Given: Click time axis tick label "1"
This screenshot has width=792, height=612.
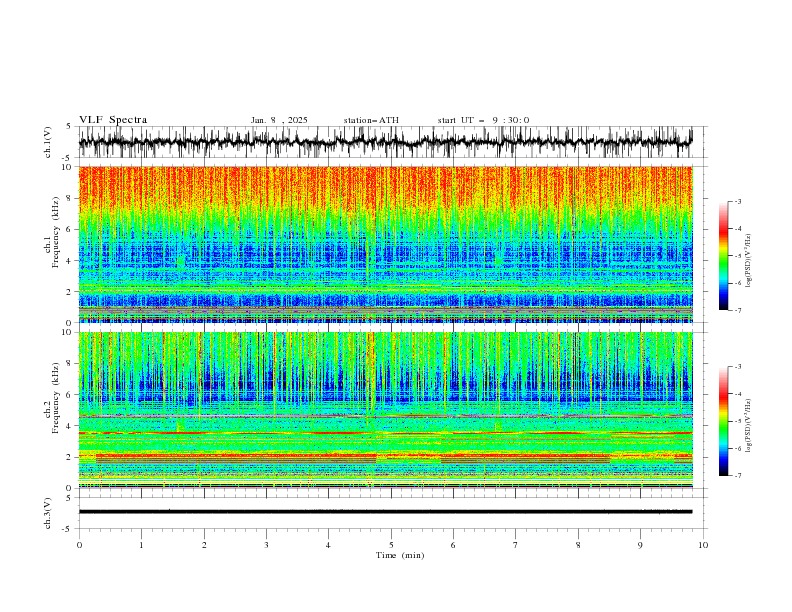Looking at the screenshot, I should coord(141,545).
